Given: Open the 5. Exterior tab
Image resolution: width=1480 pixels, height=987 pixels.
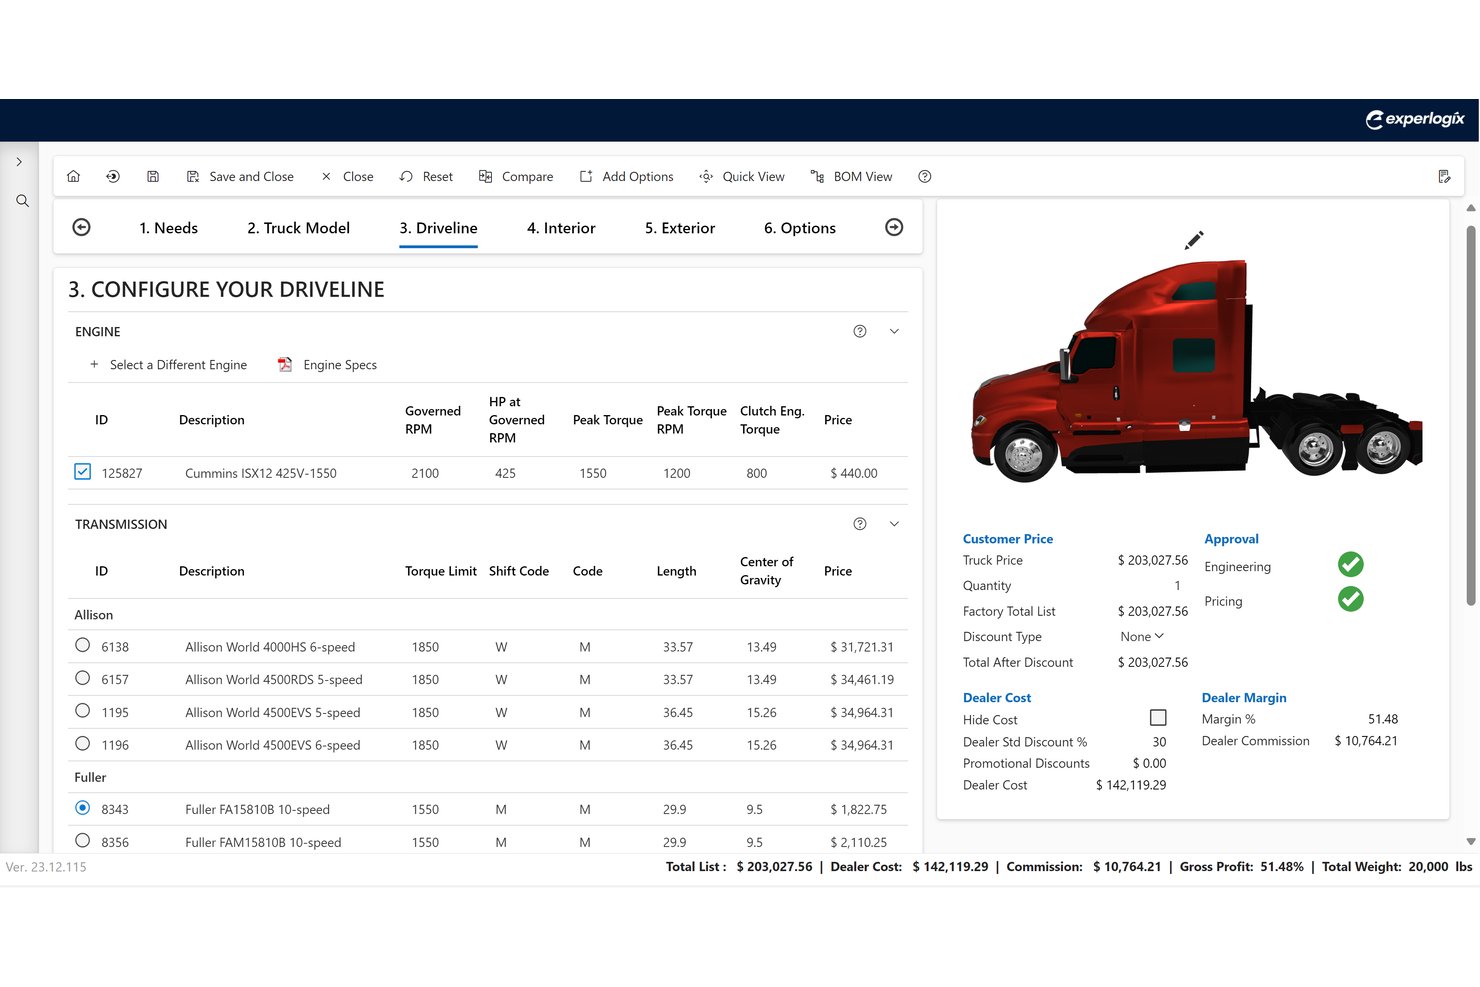Looking at the screenshot, I should tap(680, 229).
